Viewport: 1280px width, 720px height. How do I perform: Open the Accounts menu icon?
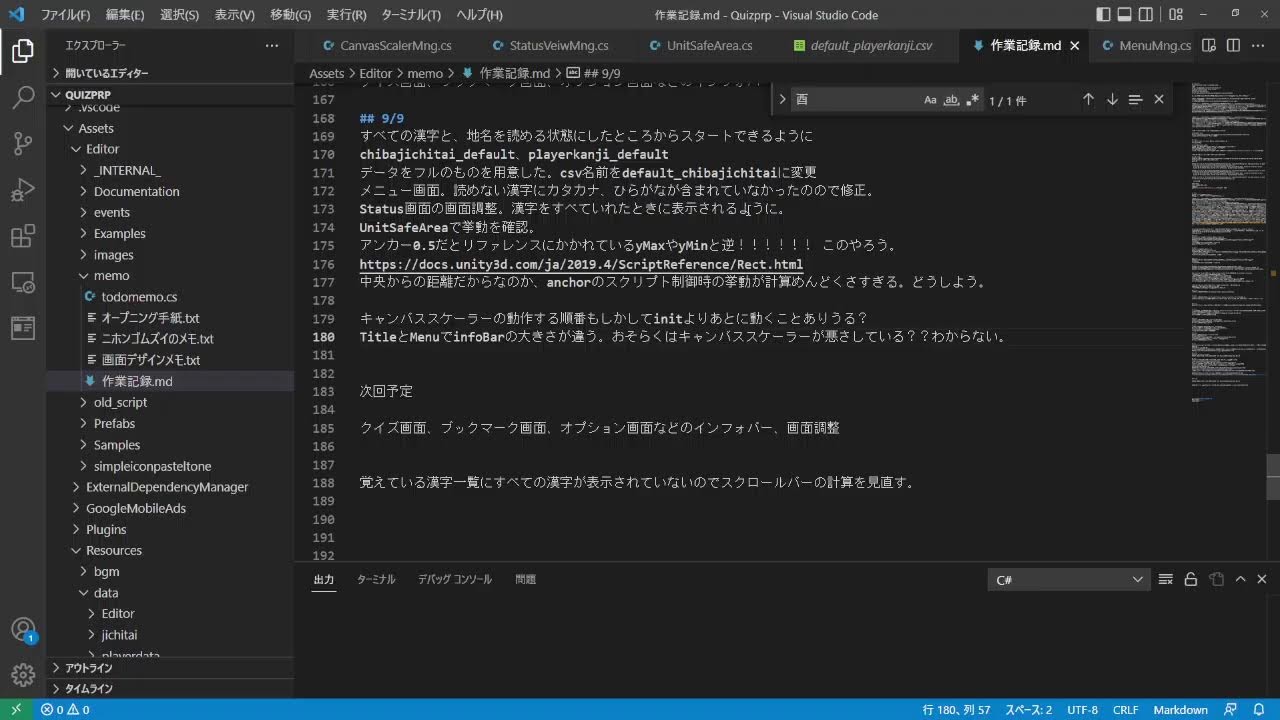(23, 629)
